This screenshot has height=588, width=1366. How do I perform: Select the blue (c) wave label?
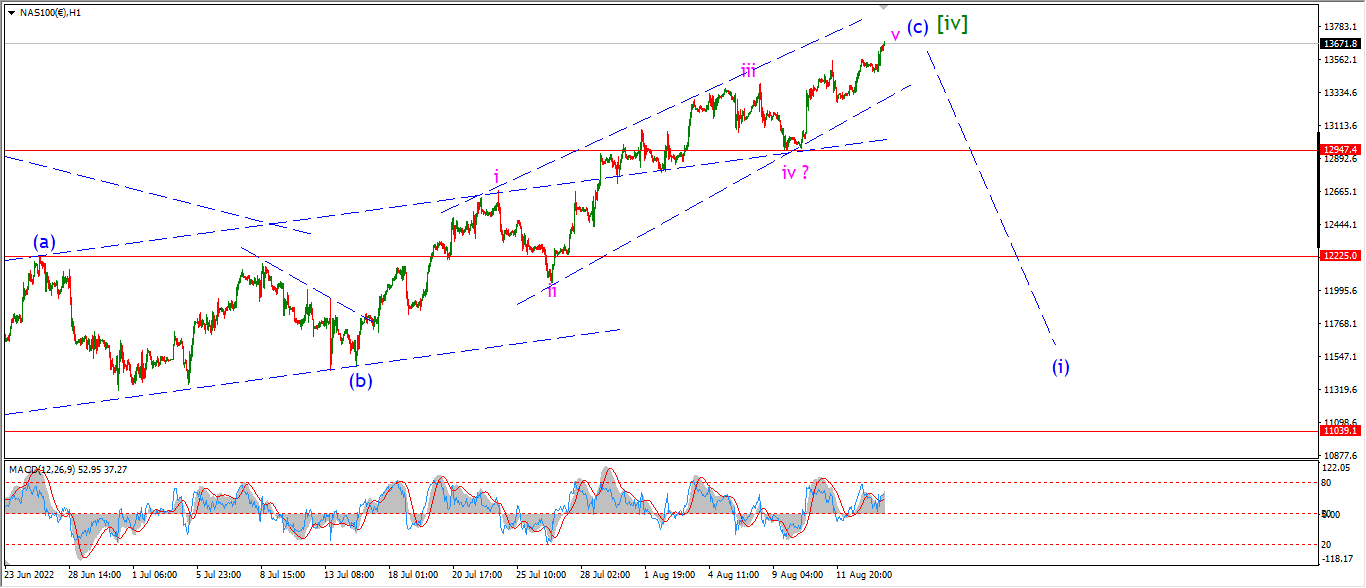918,26
